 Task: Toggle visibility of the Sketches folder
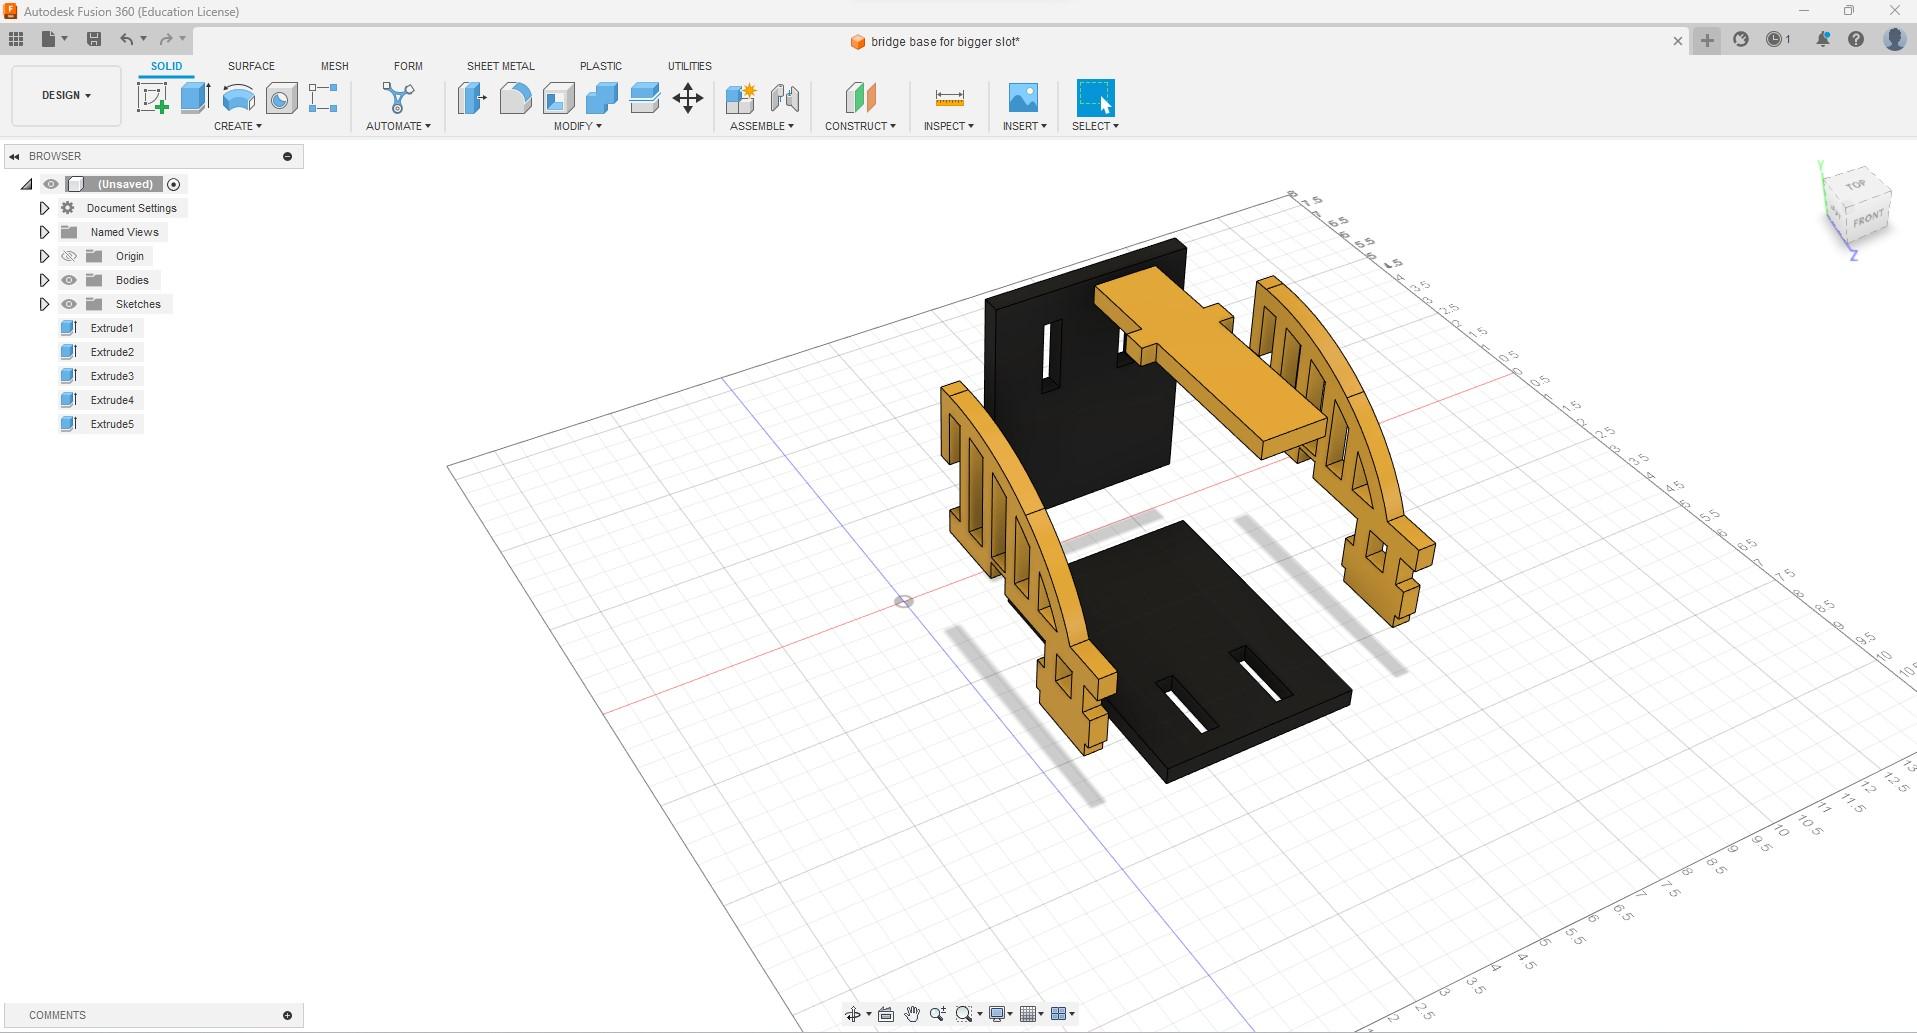tap(69, 304)
